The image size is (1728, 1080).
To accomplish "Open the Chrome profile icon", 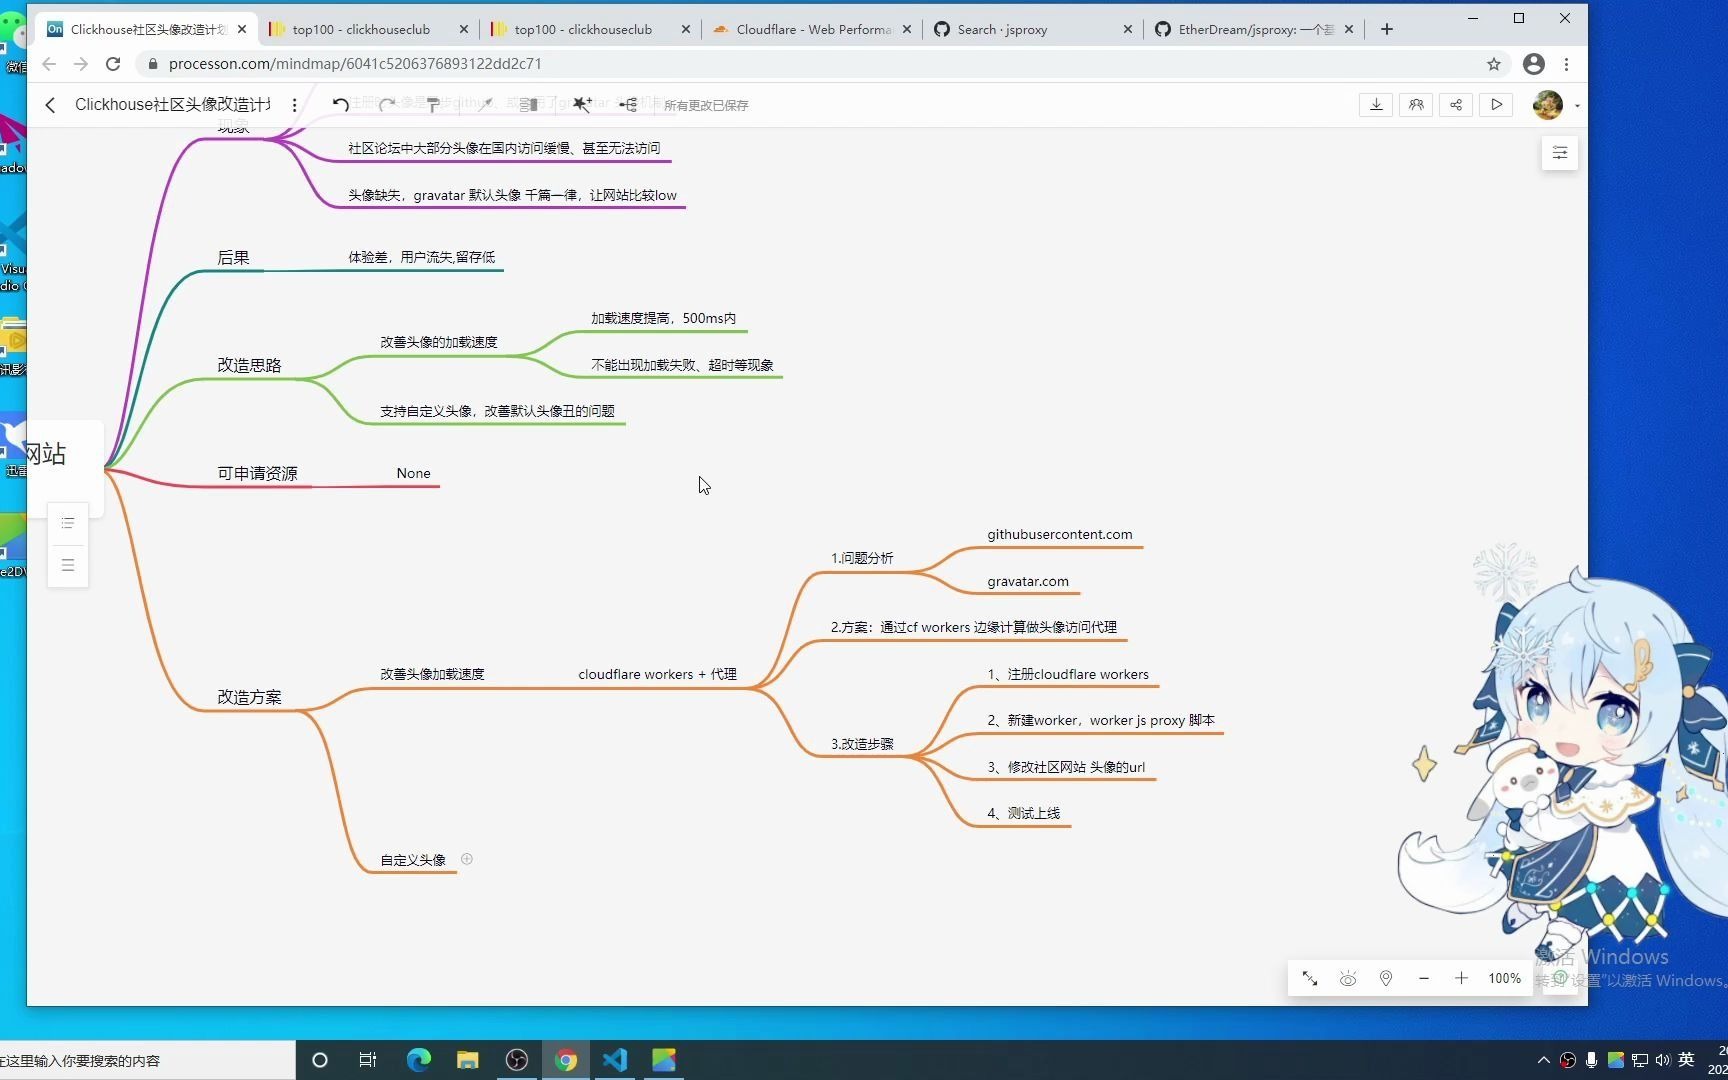I will pyautogui.click(x=1533, y=64).
